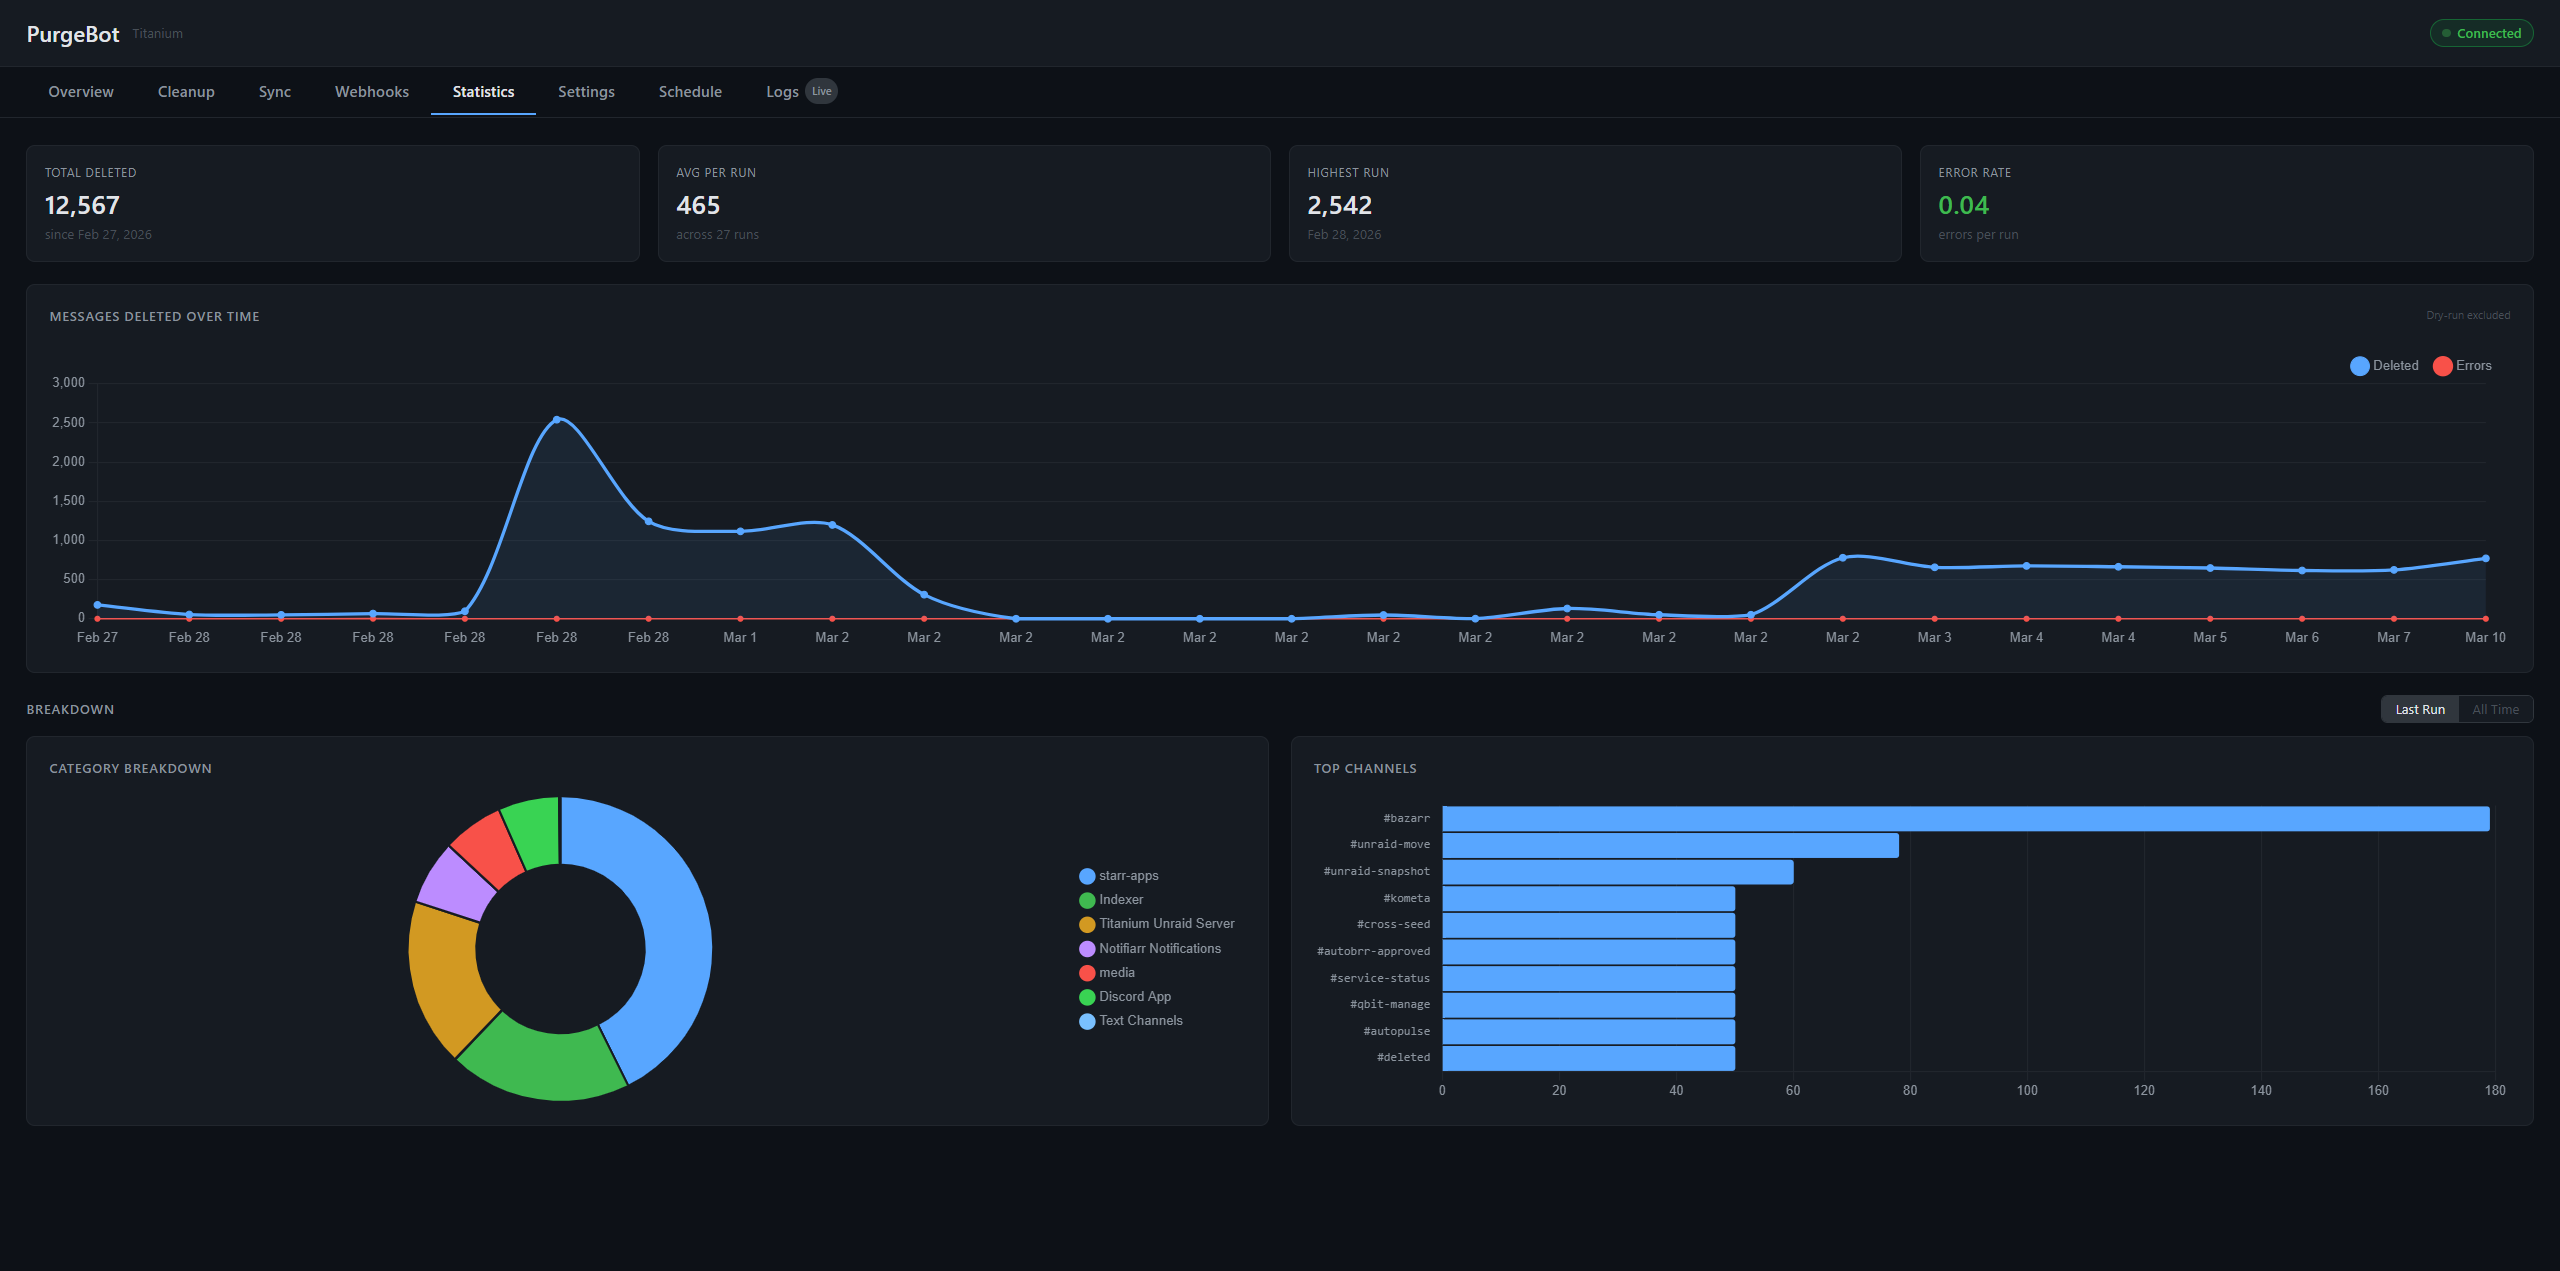Click the 'across 27 runs' caption

coord(717,235)
